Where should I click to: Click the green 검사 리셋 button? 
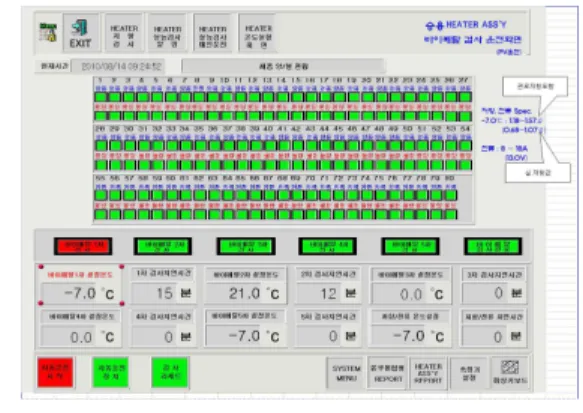tap(170, 372)
